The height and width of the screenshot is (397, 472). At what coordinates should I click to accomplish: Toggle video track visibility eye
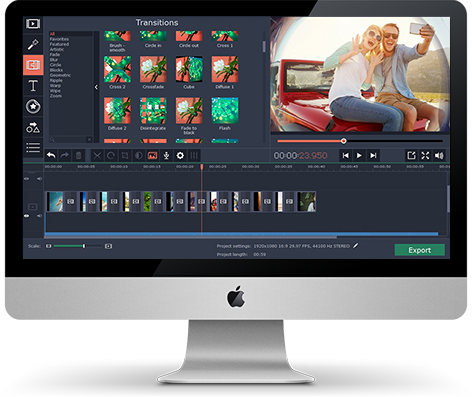[x=27, y=216]
